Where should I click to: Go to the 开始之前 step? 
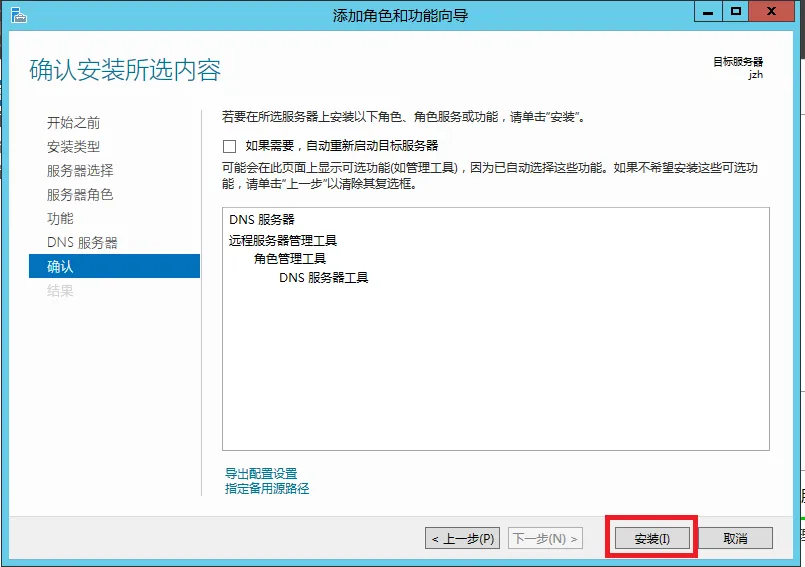[73, 123]
